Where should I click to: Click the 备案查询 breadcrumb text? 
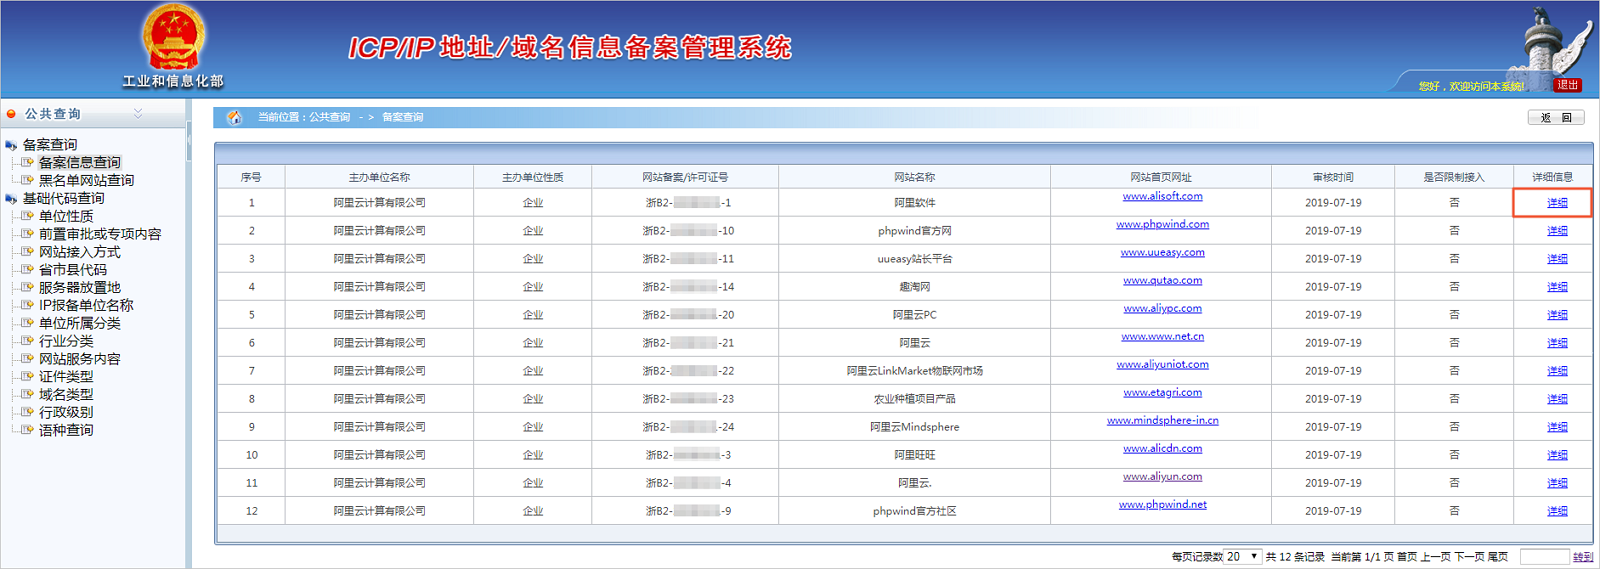(x=403, y=117)
